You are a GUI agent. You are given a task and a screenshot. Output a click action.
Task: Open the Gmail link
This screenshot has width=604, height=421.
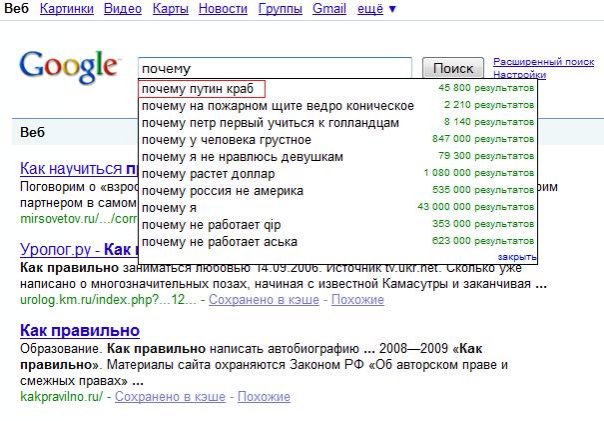(329, 9)
